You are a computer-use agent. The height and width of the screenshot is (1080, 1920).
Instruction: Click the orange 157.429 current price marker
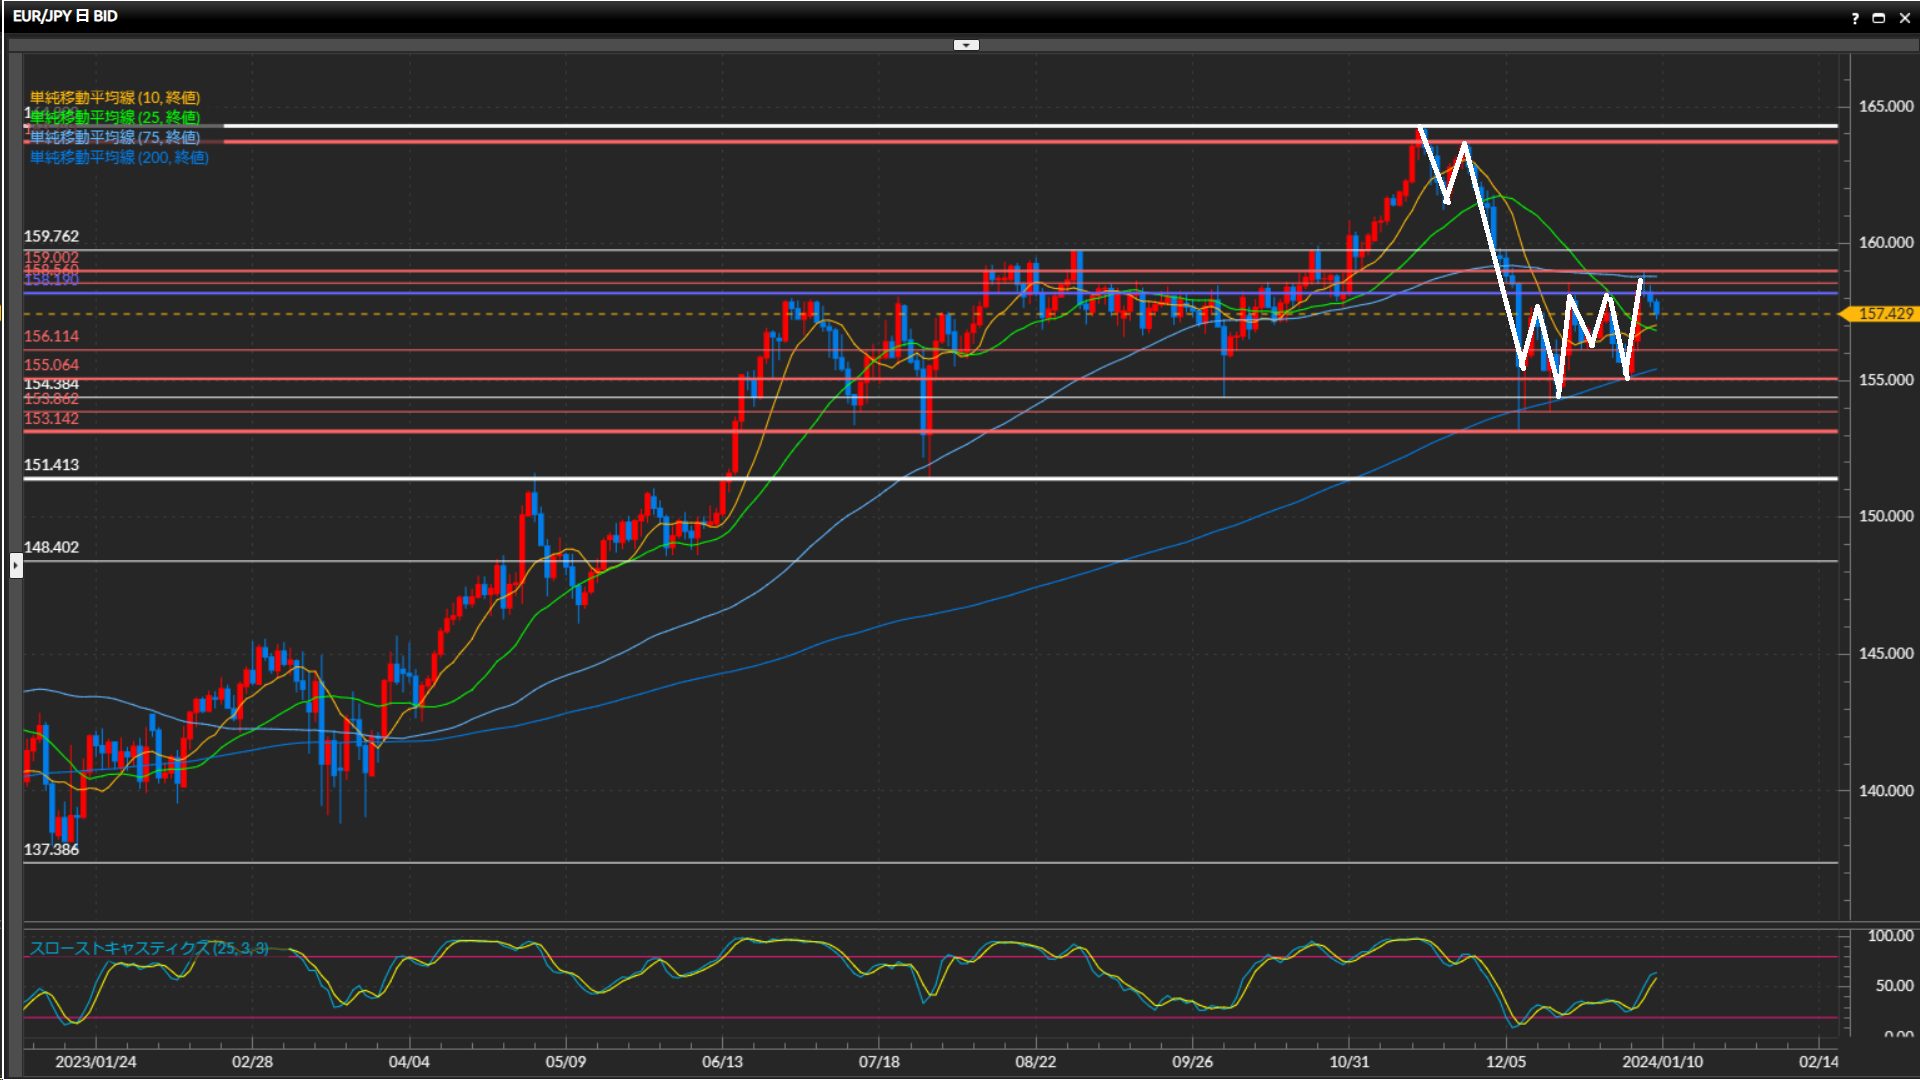[1884, 314]
